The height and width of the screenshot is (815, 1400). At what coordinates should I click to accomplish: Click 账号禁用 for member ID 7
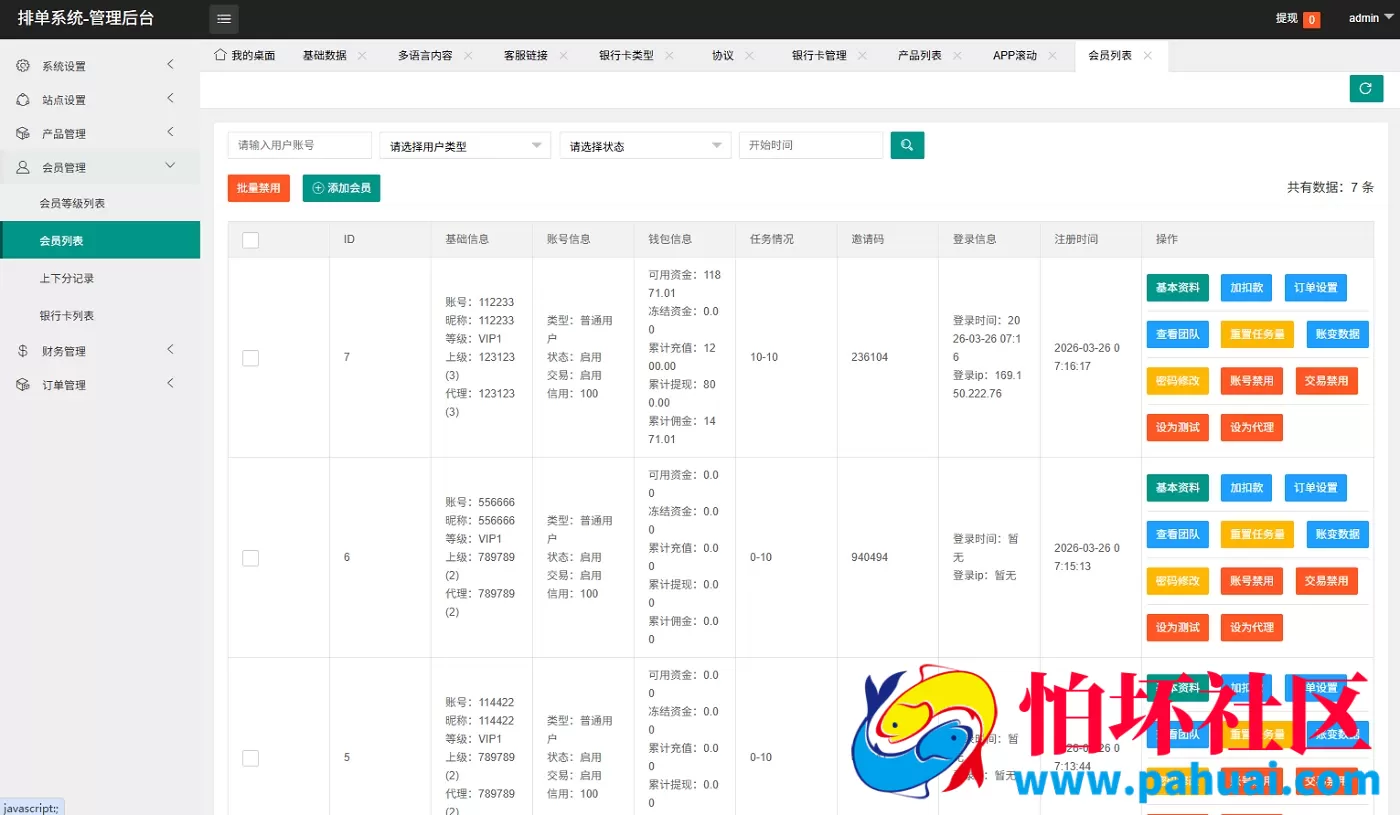[x=1252, y=381]
